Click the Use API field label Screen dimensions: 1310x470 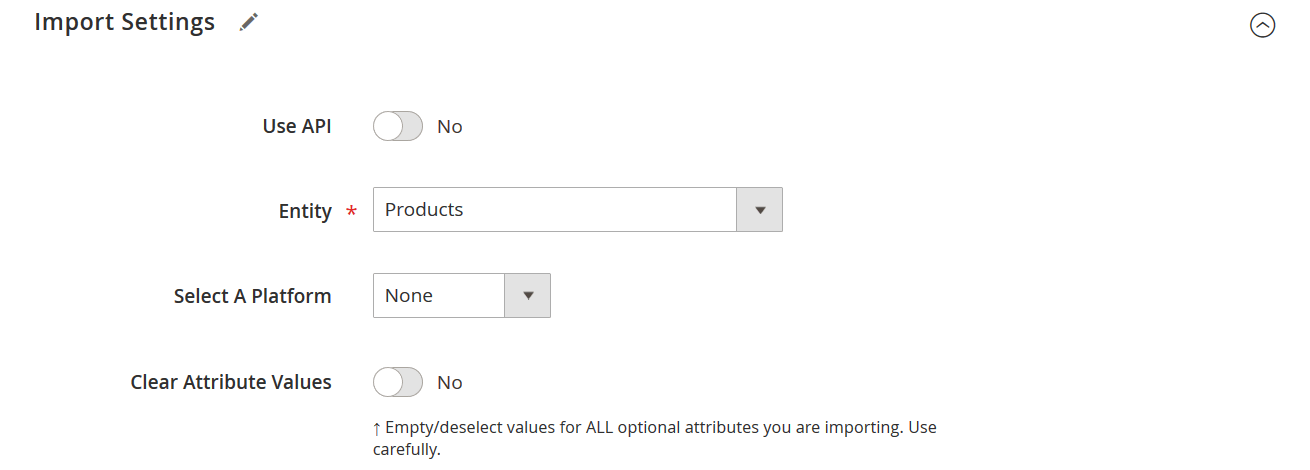(x=297, y=126)
